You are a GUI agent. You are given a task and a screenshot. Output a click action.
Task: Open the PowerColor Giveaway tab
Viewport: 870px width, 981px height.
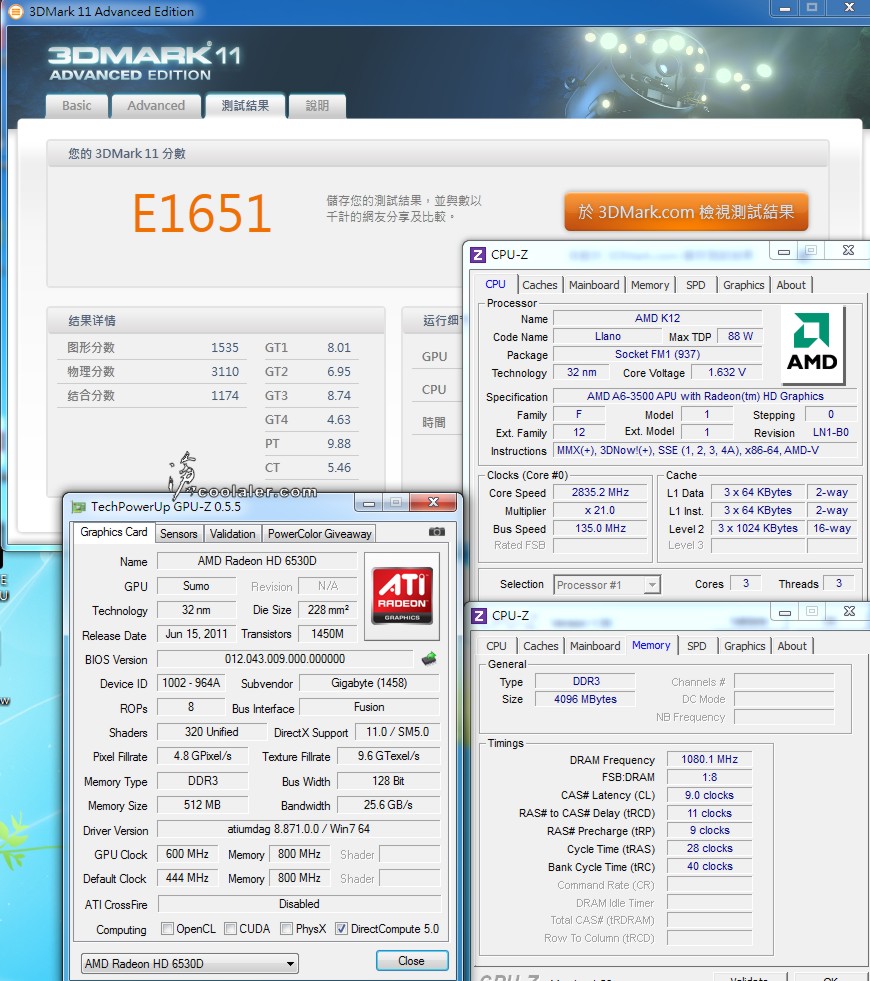point(319,534)
